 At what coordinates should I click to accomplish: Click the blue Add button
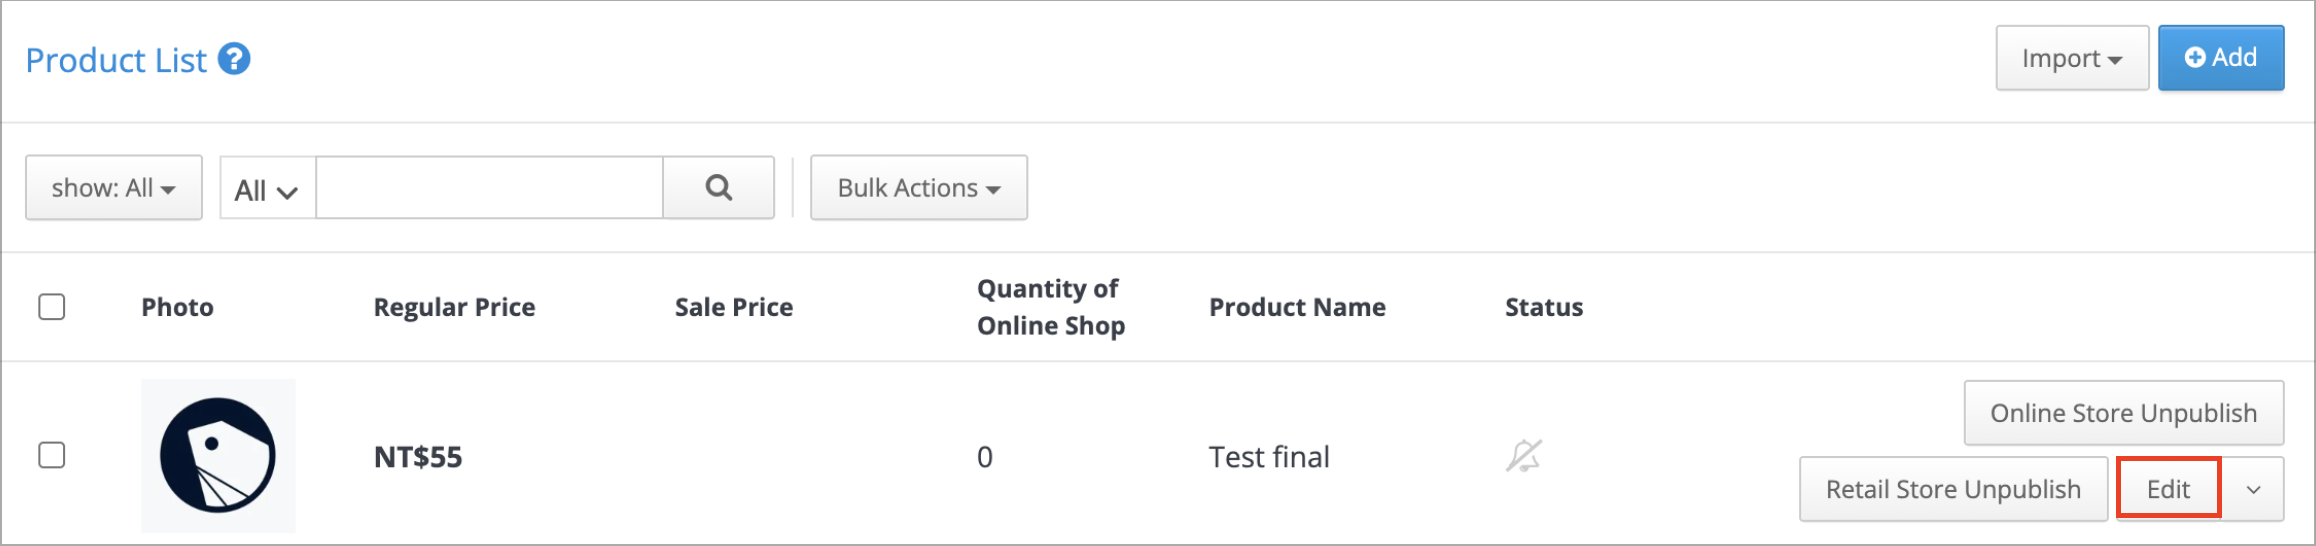[x=2221, y=58]
